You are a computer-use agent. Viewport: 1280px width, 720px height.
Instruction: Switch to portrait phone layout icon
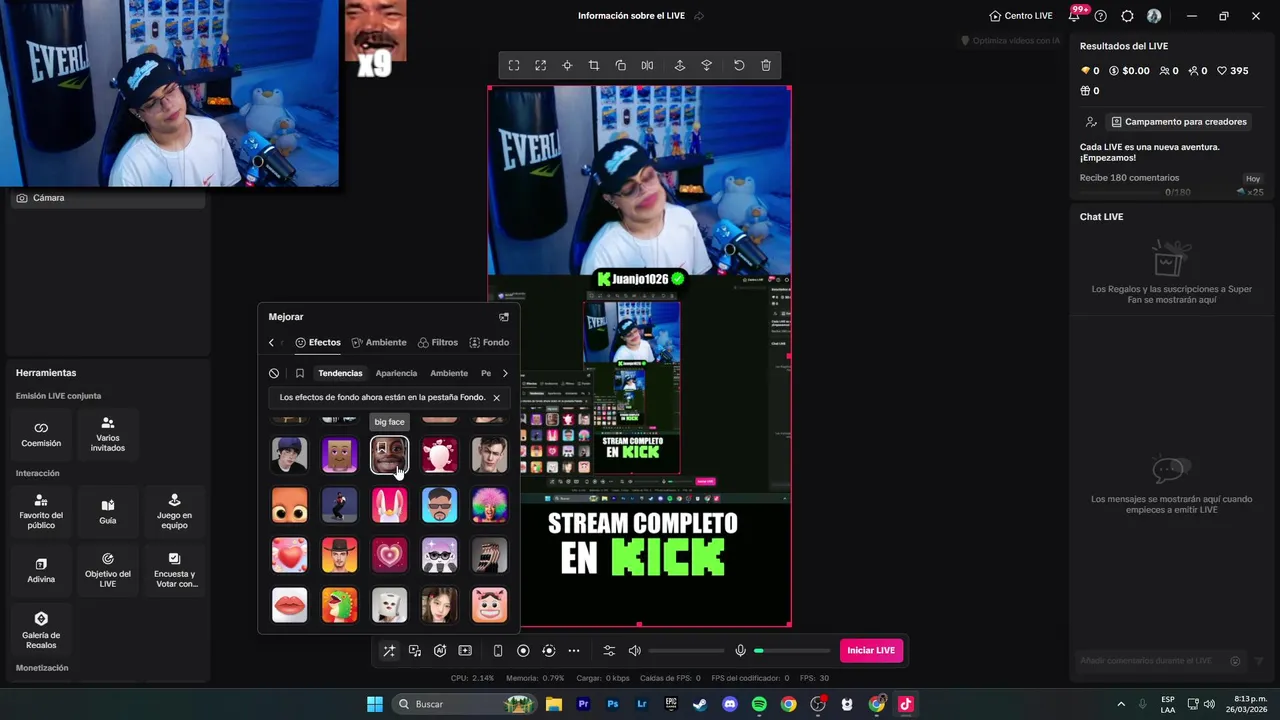coord(498,651)
